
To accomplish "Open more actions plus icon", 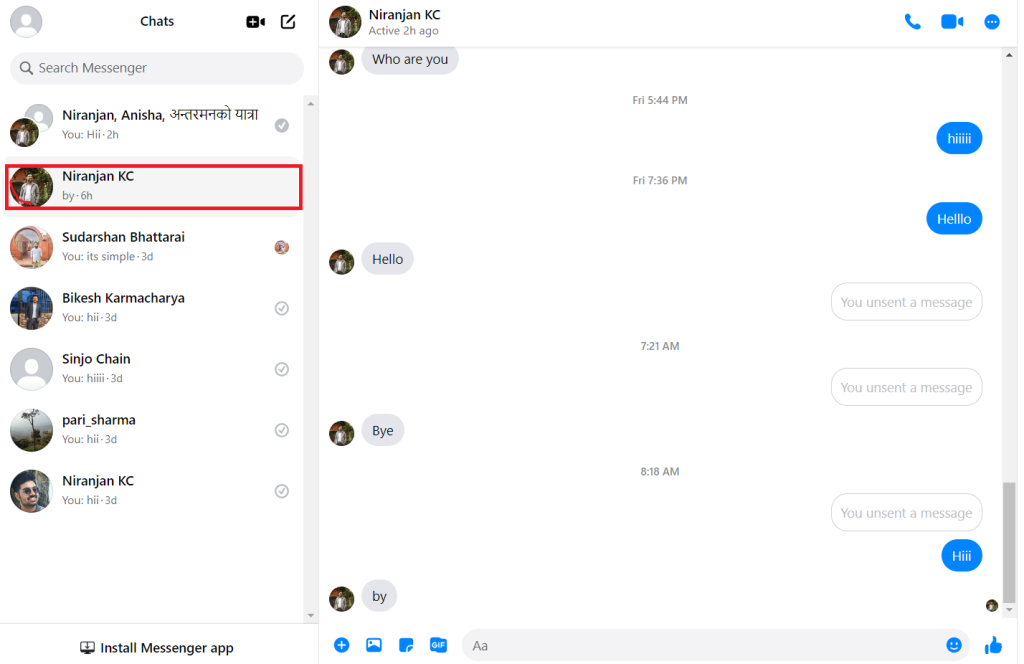I will coord(342,645).
